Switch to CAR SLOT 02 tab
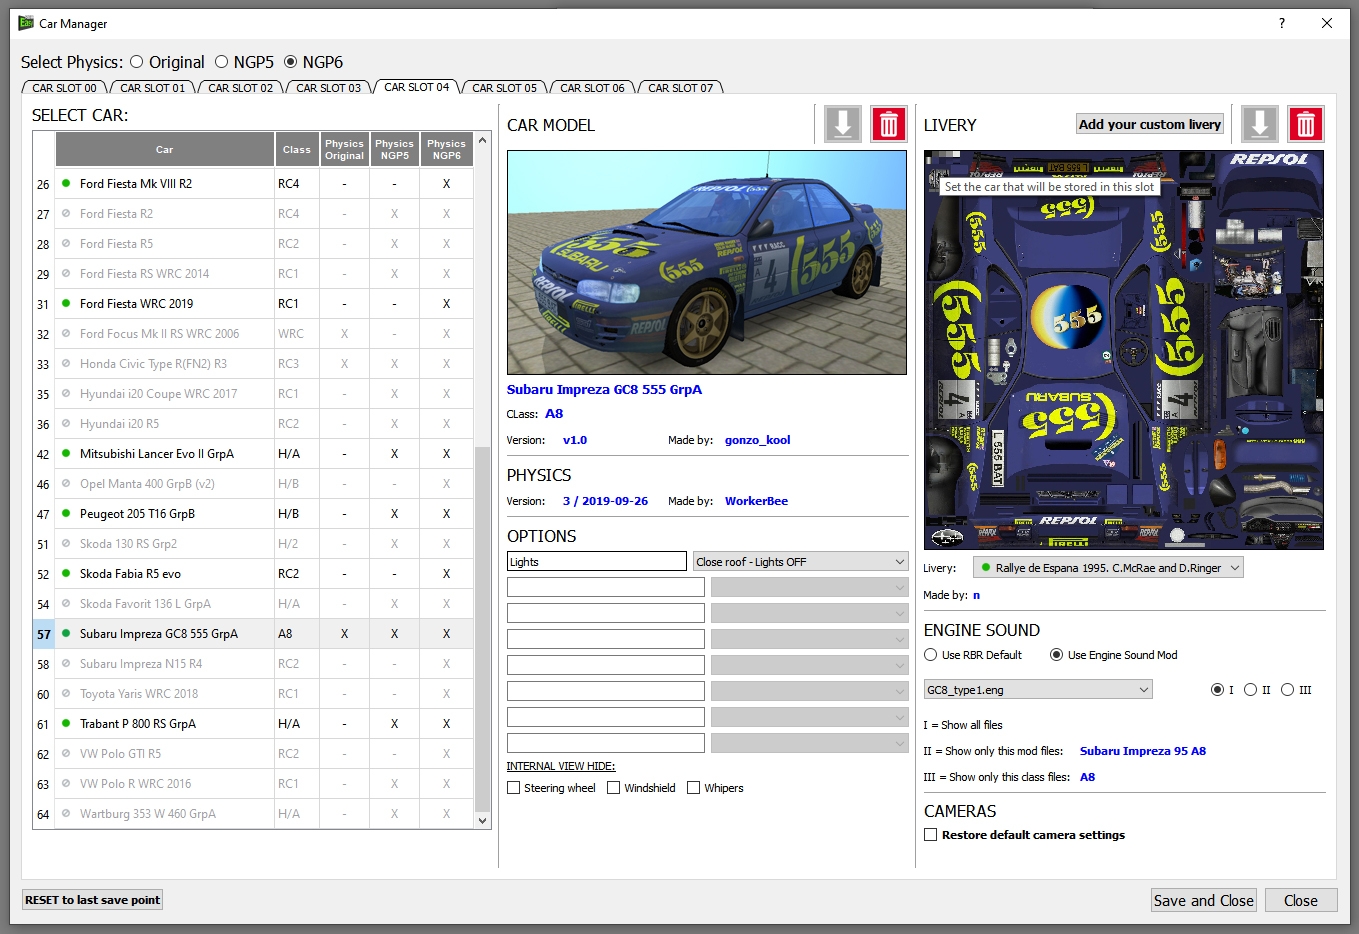 click(240, 88)
